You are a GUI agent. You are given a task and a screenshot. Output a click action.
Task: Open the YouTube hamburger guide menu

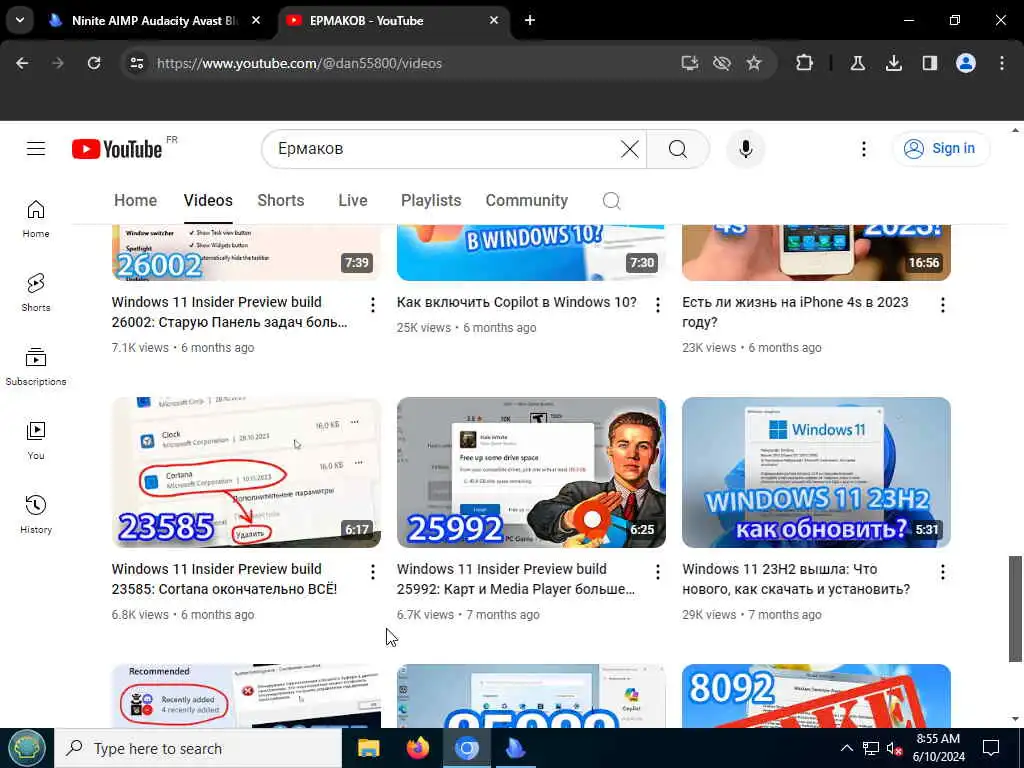coord(36,149)
